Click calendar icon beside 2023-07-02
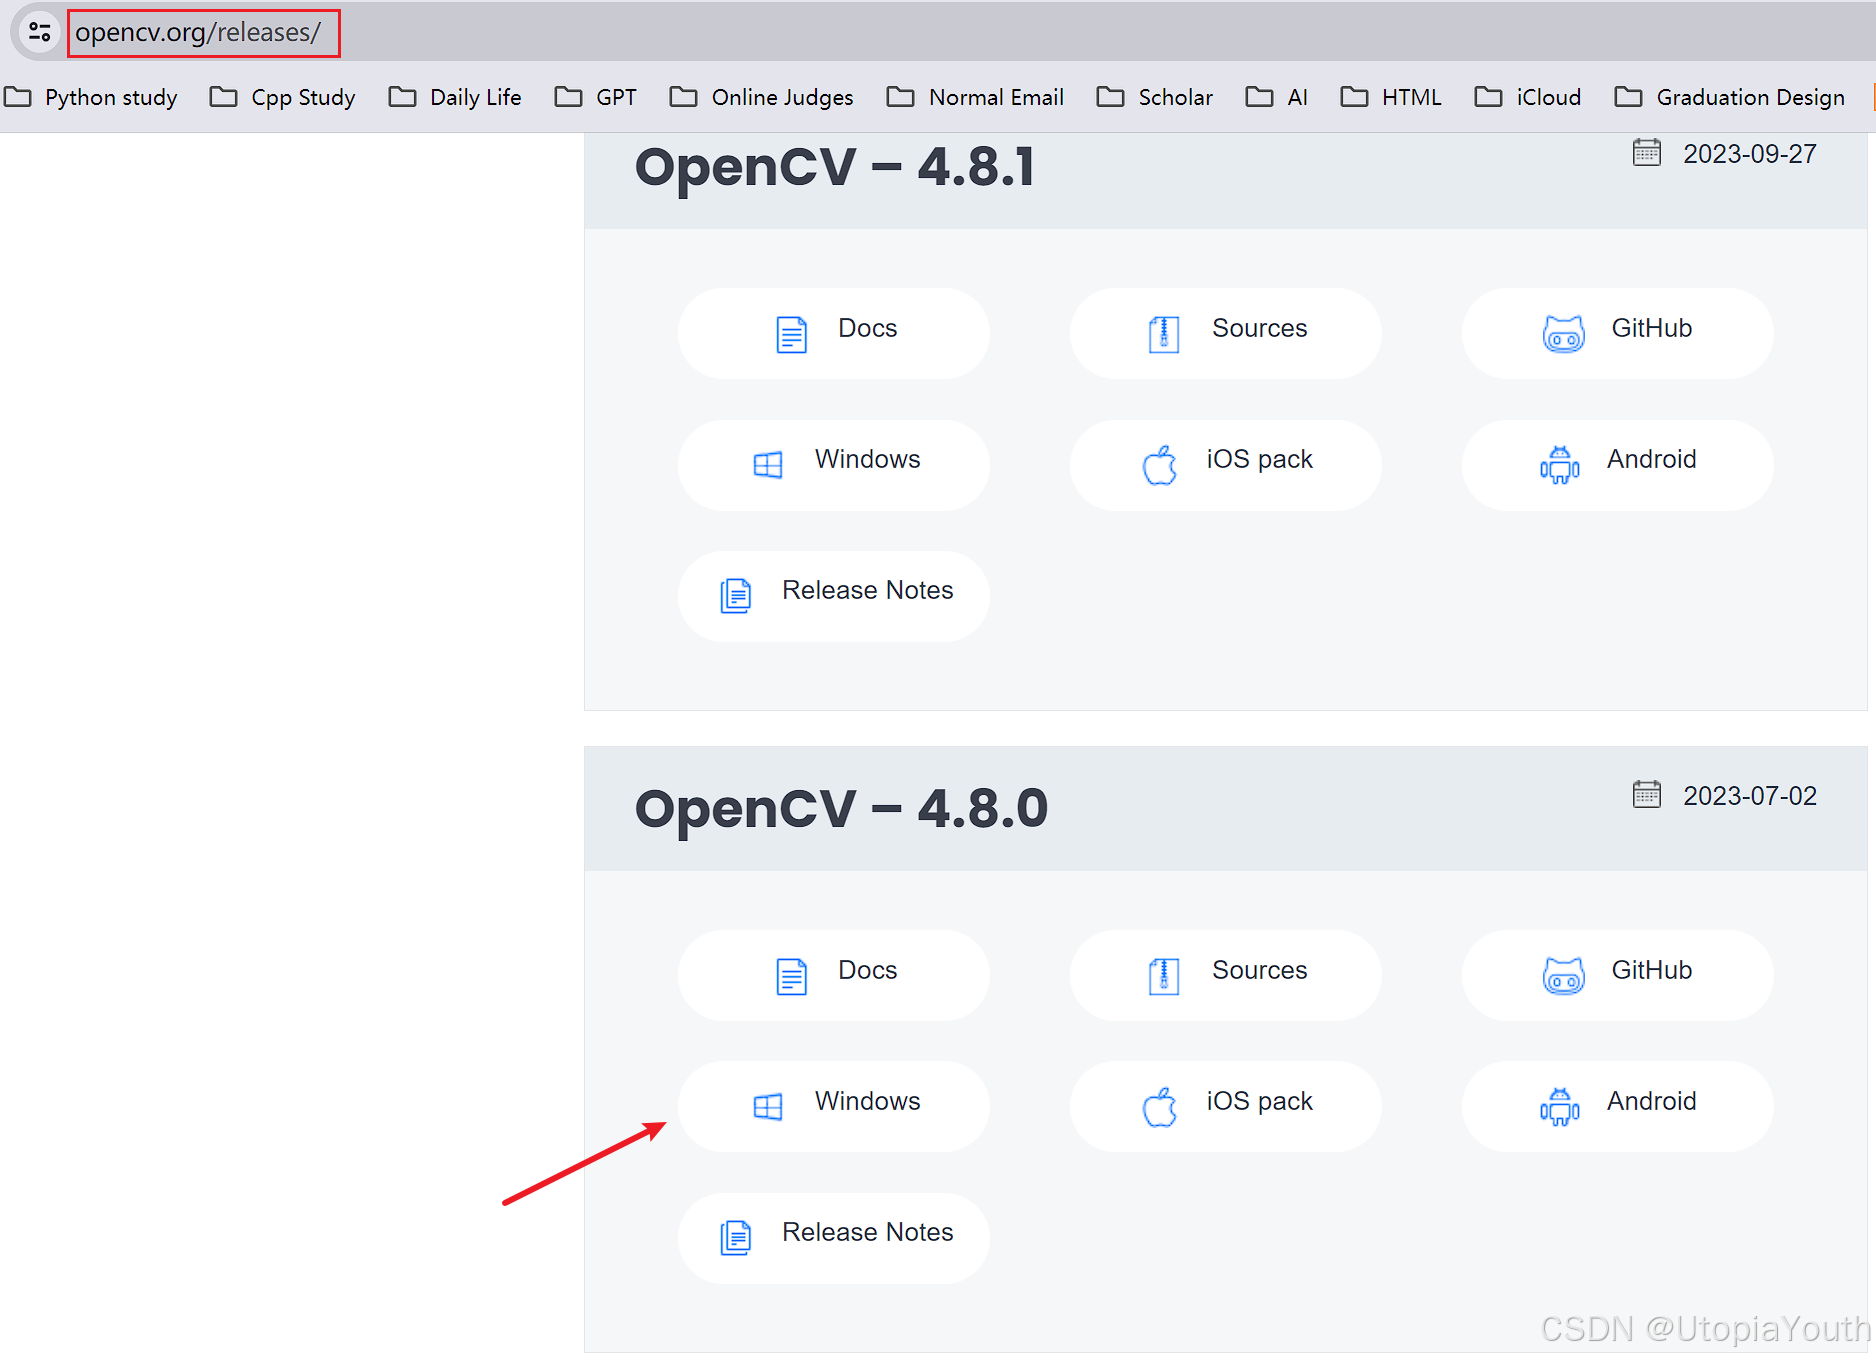This screenshot has height=1361, width=1876. 1646,794
